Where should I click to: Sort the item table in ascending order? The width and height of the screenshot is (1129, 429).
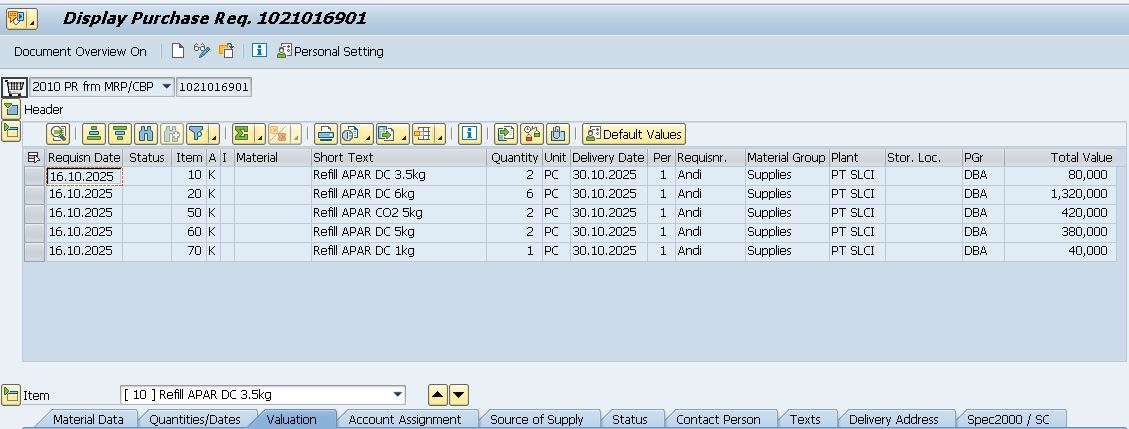[94, 134]
